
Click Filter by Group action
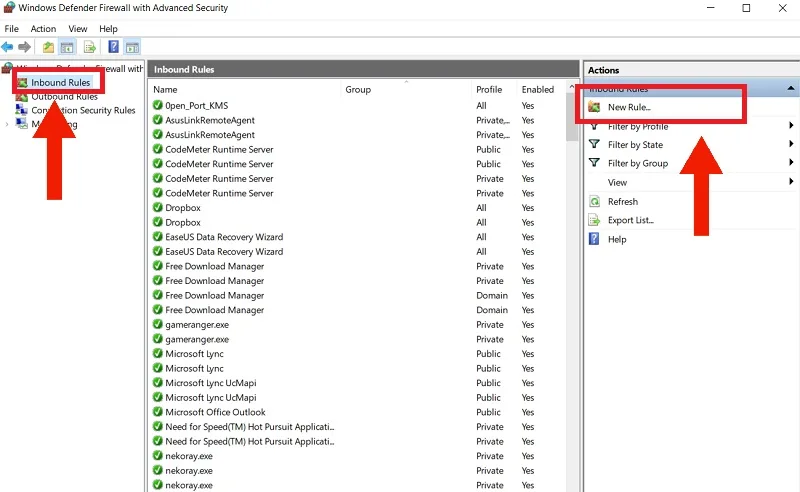(x=638, y=163)
